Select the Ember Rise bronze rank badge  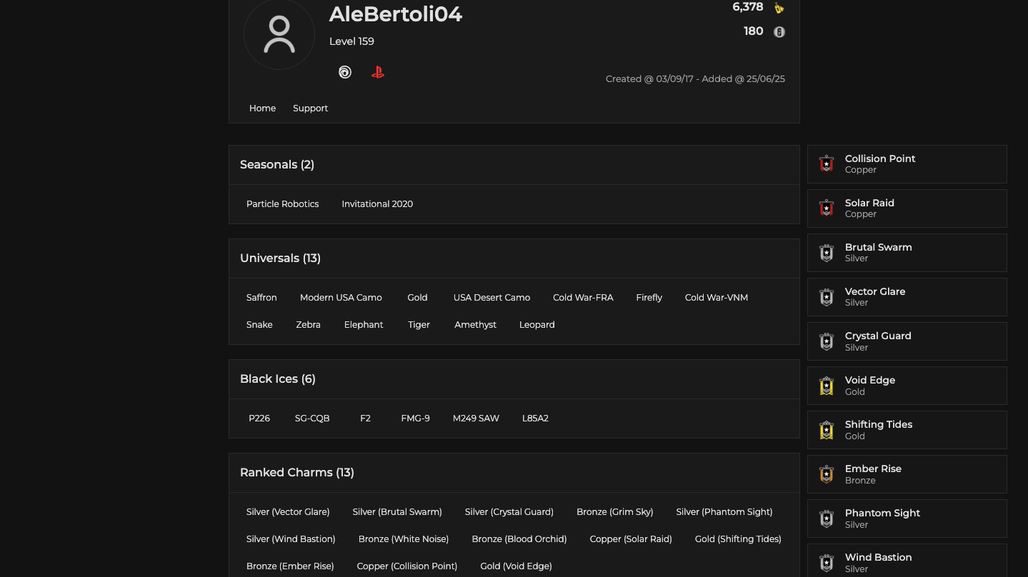(x=826, y=474)
